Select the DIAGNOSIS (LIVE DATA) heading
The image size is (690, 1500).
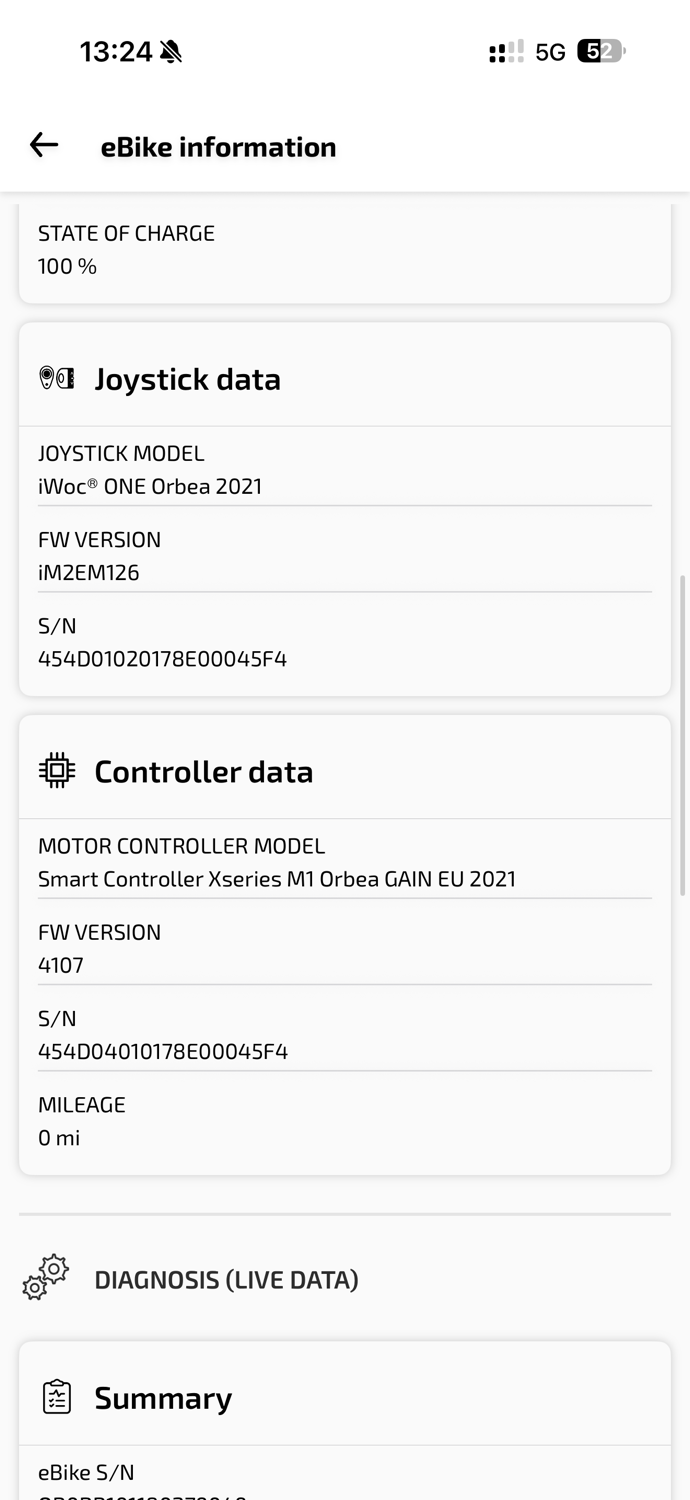226,1279
